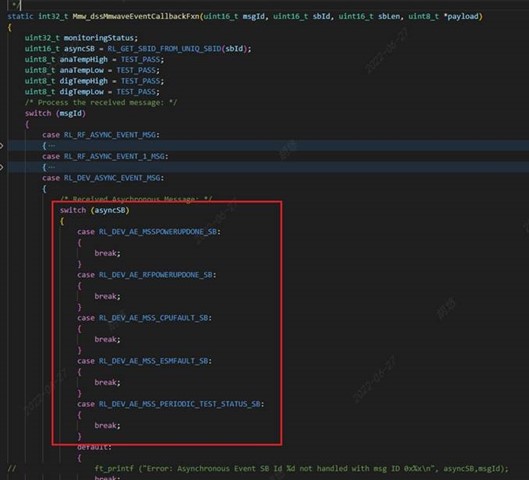The image size is (529, 480).
Task: Click the asyncSB variable declaration
Action: pyautogui.click(x=79, y=49)
